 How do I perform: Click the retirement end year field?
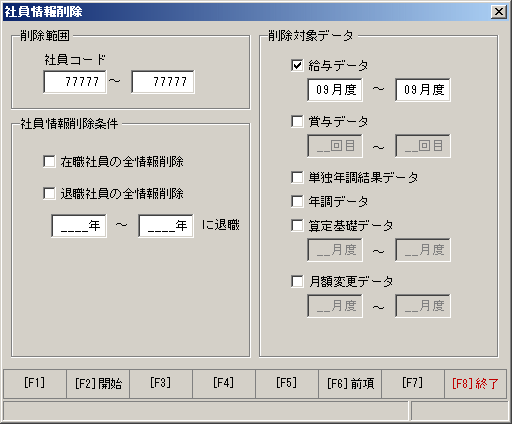166,226
